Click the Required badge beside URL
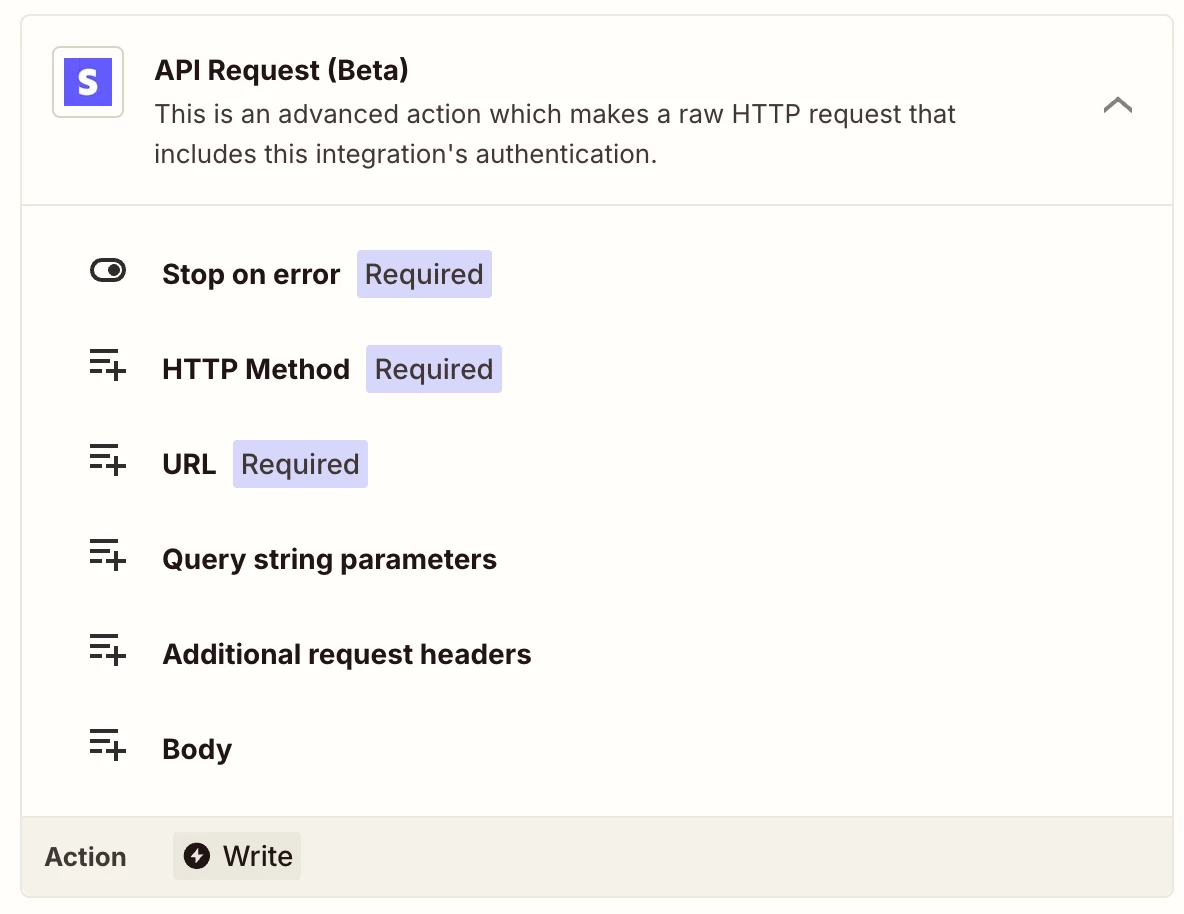 300,464
